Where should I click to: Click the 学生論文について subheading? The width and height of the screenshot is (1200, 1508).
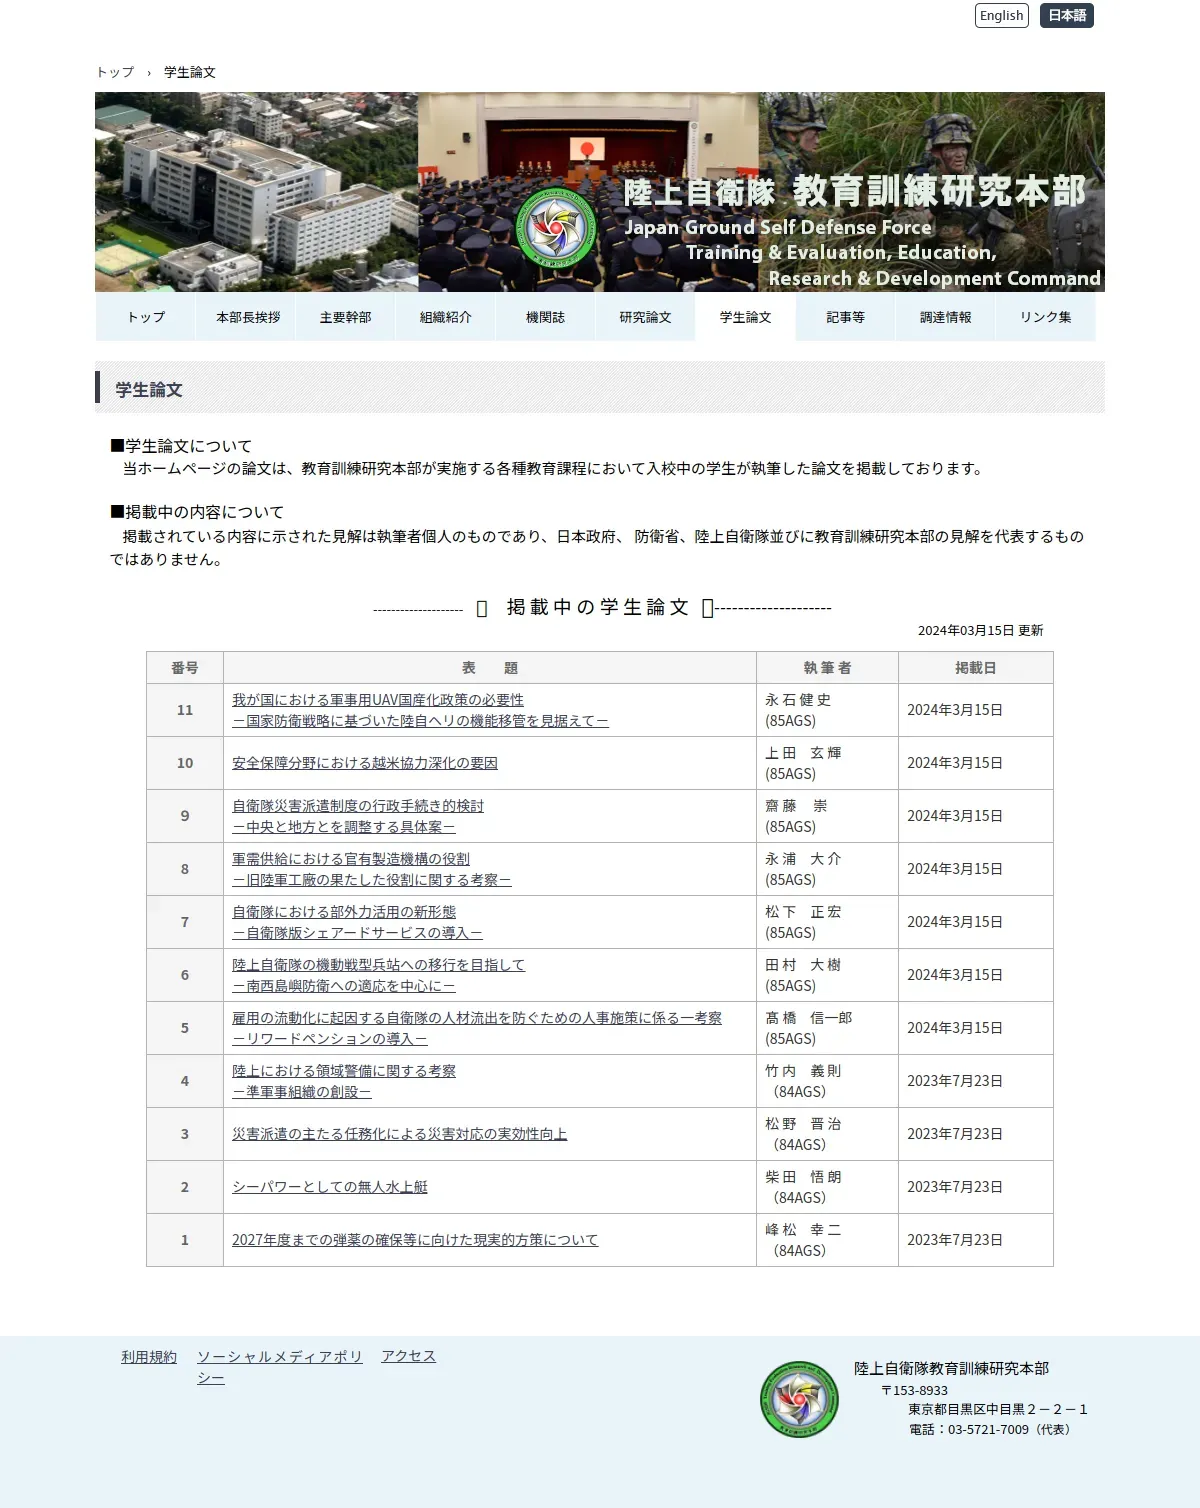181,446
